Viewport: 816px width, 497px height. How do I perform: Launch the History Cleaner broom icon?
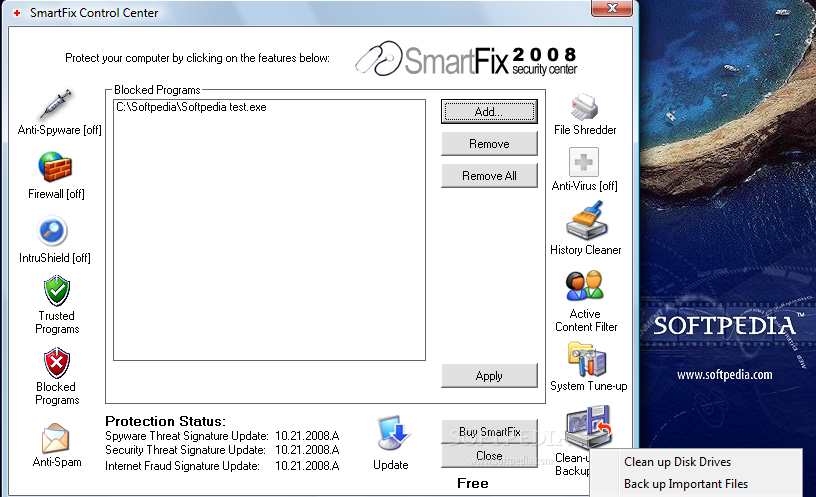coord(586,221)
